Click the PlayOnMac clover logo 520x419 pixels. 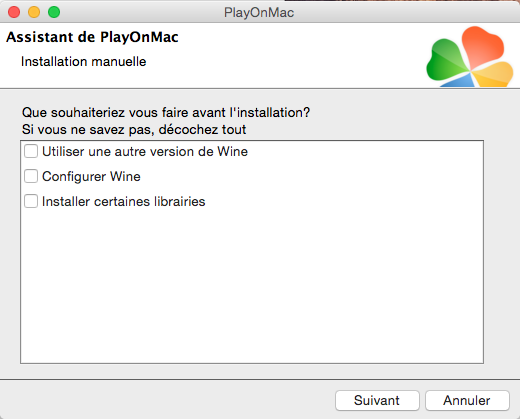tap(470, 57)
